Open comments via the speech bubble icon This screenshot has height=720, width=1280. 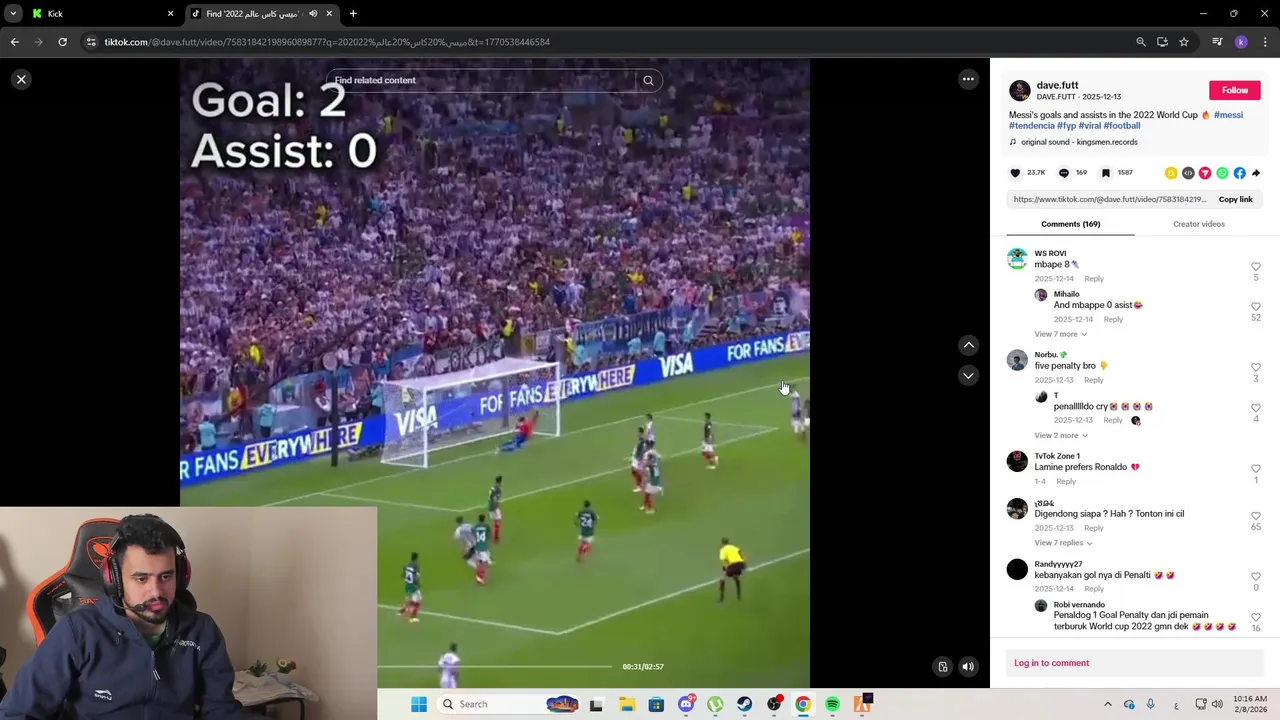(1064, 173)
